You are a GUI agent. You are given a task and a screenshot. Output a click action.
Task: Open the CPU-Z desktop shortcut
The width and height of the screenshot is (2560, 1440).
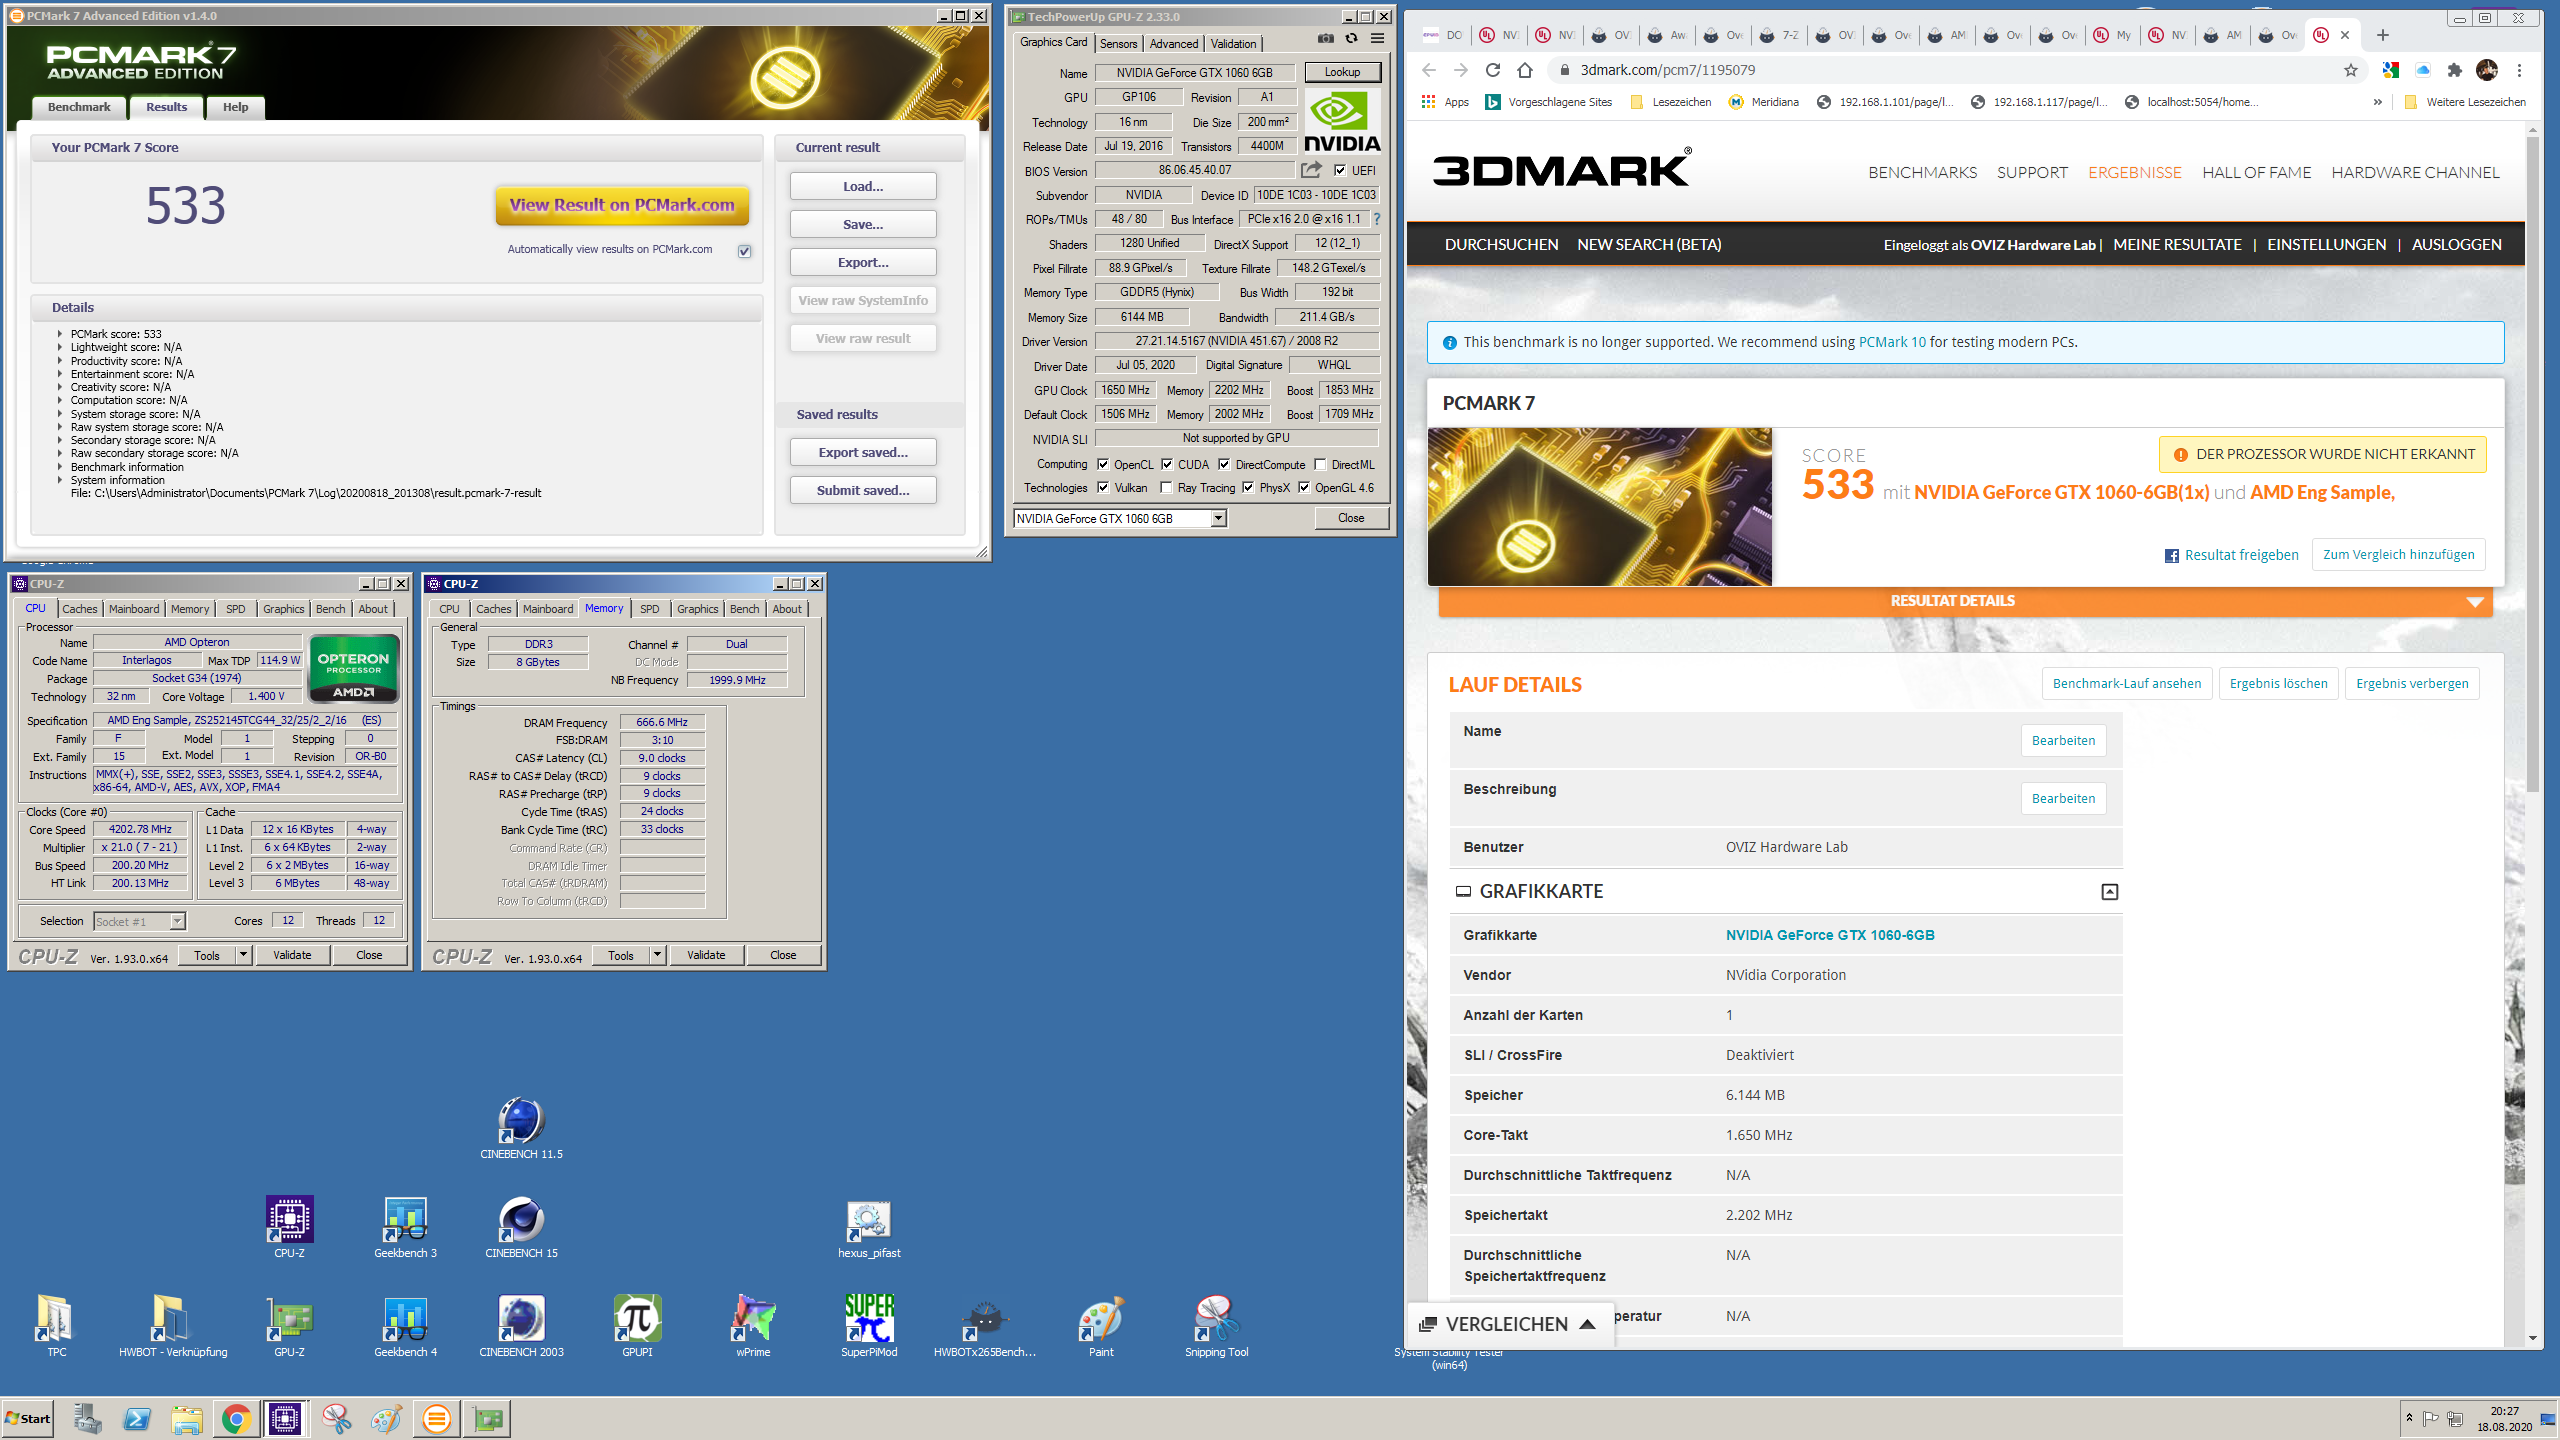coord(289,1227)
